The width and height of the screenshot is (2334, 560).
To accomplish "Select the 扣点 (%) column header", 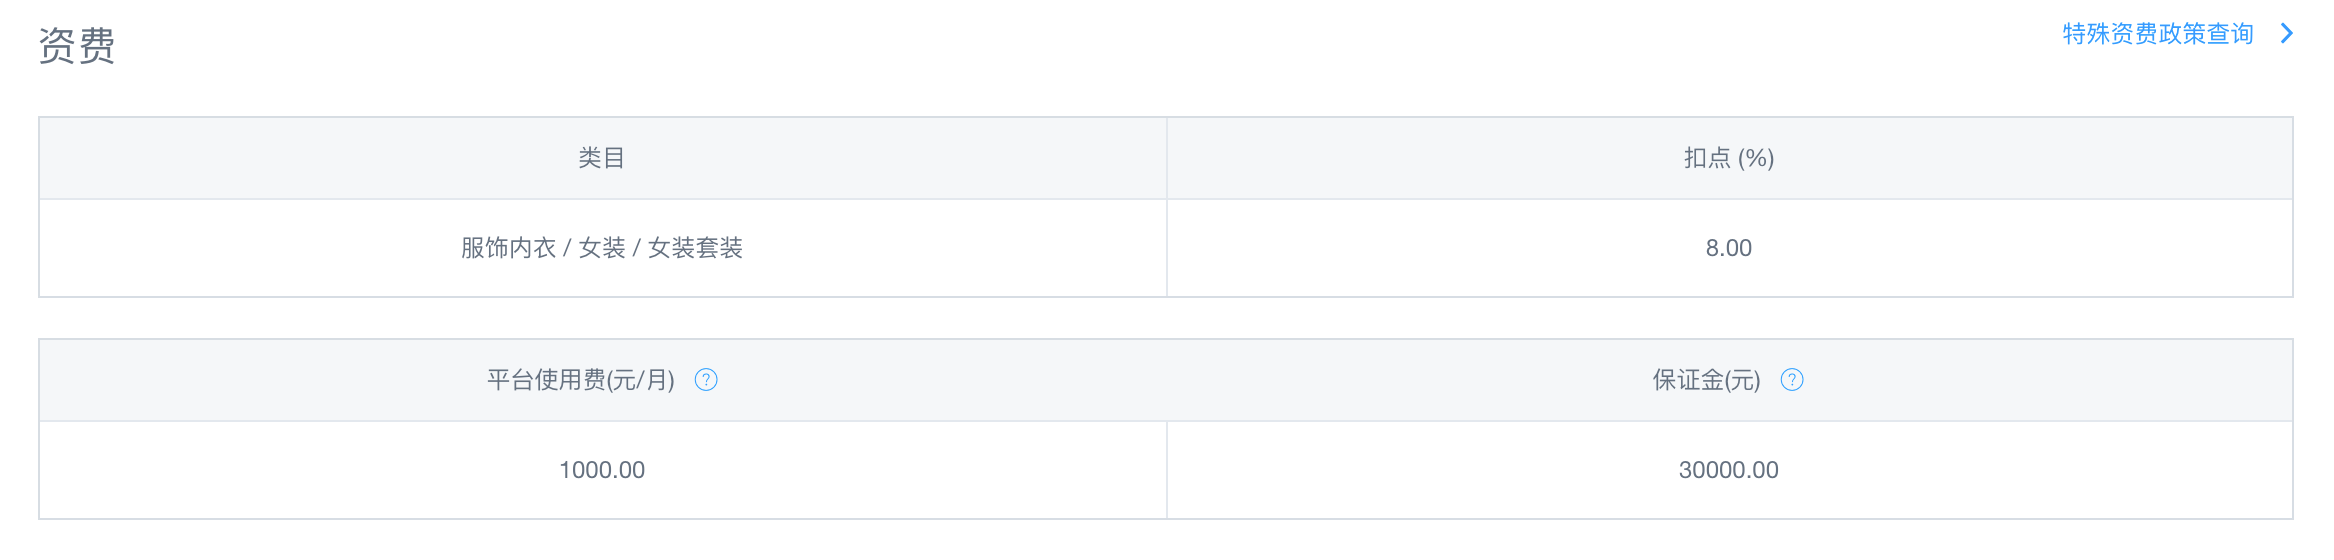I will coord(1729,158).
